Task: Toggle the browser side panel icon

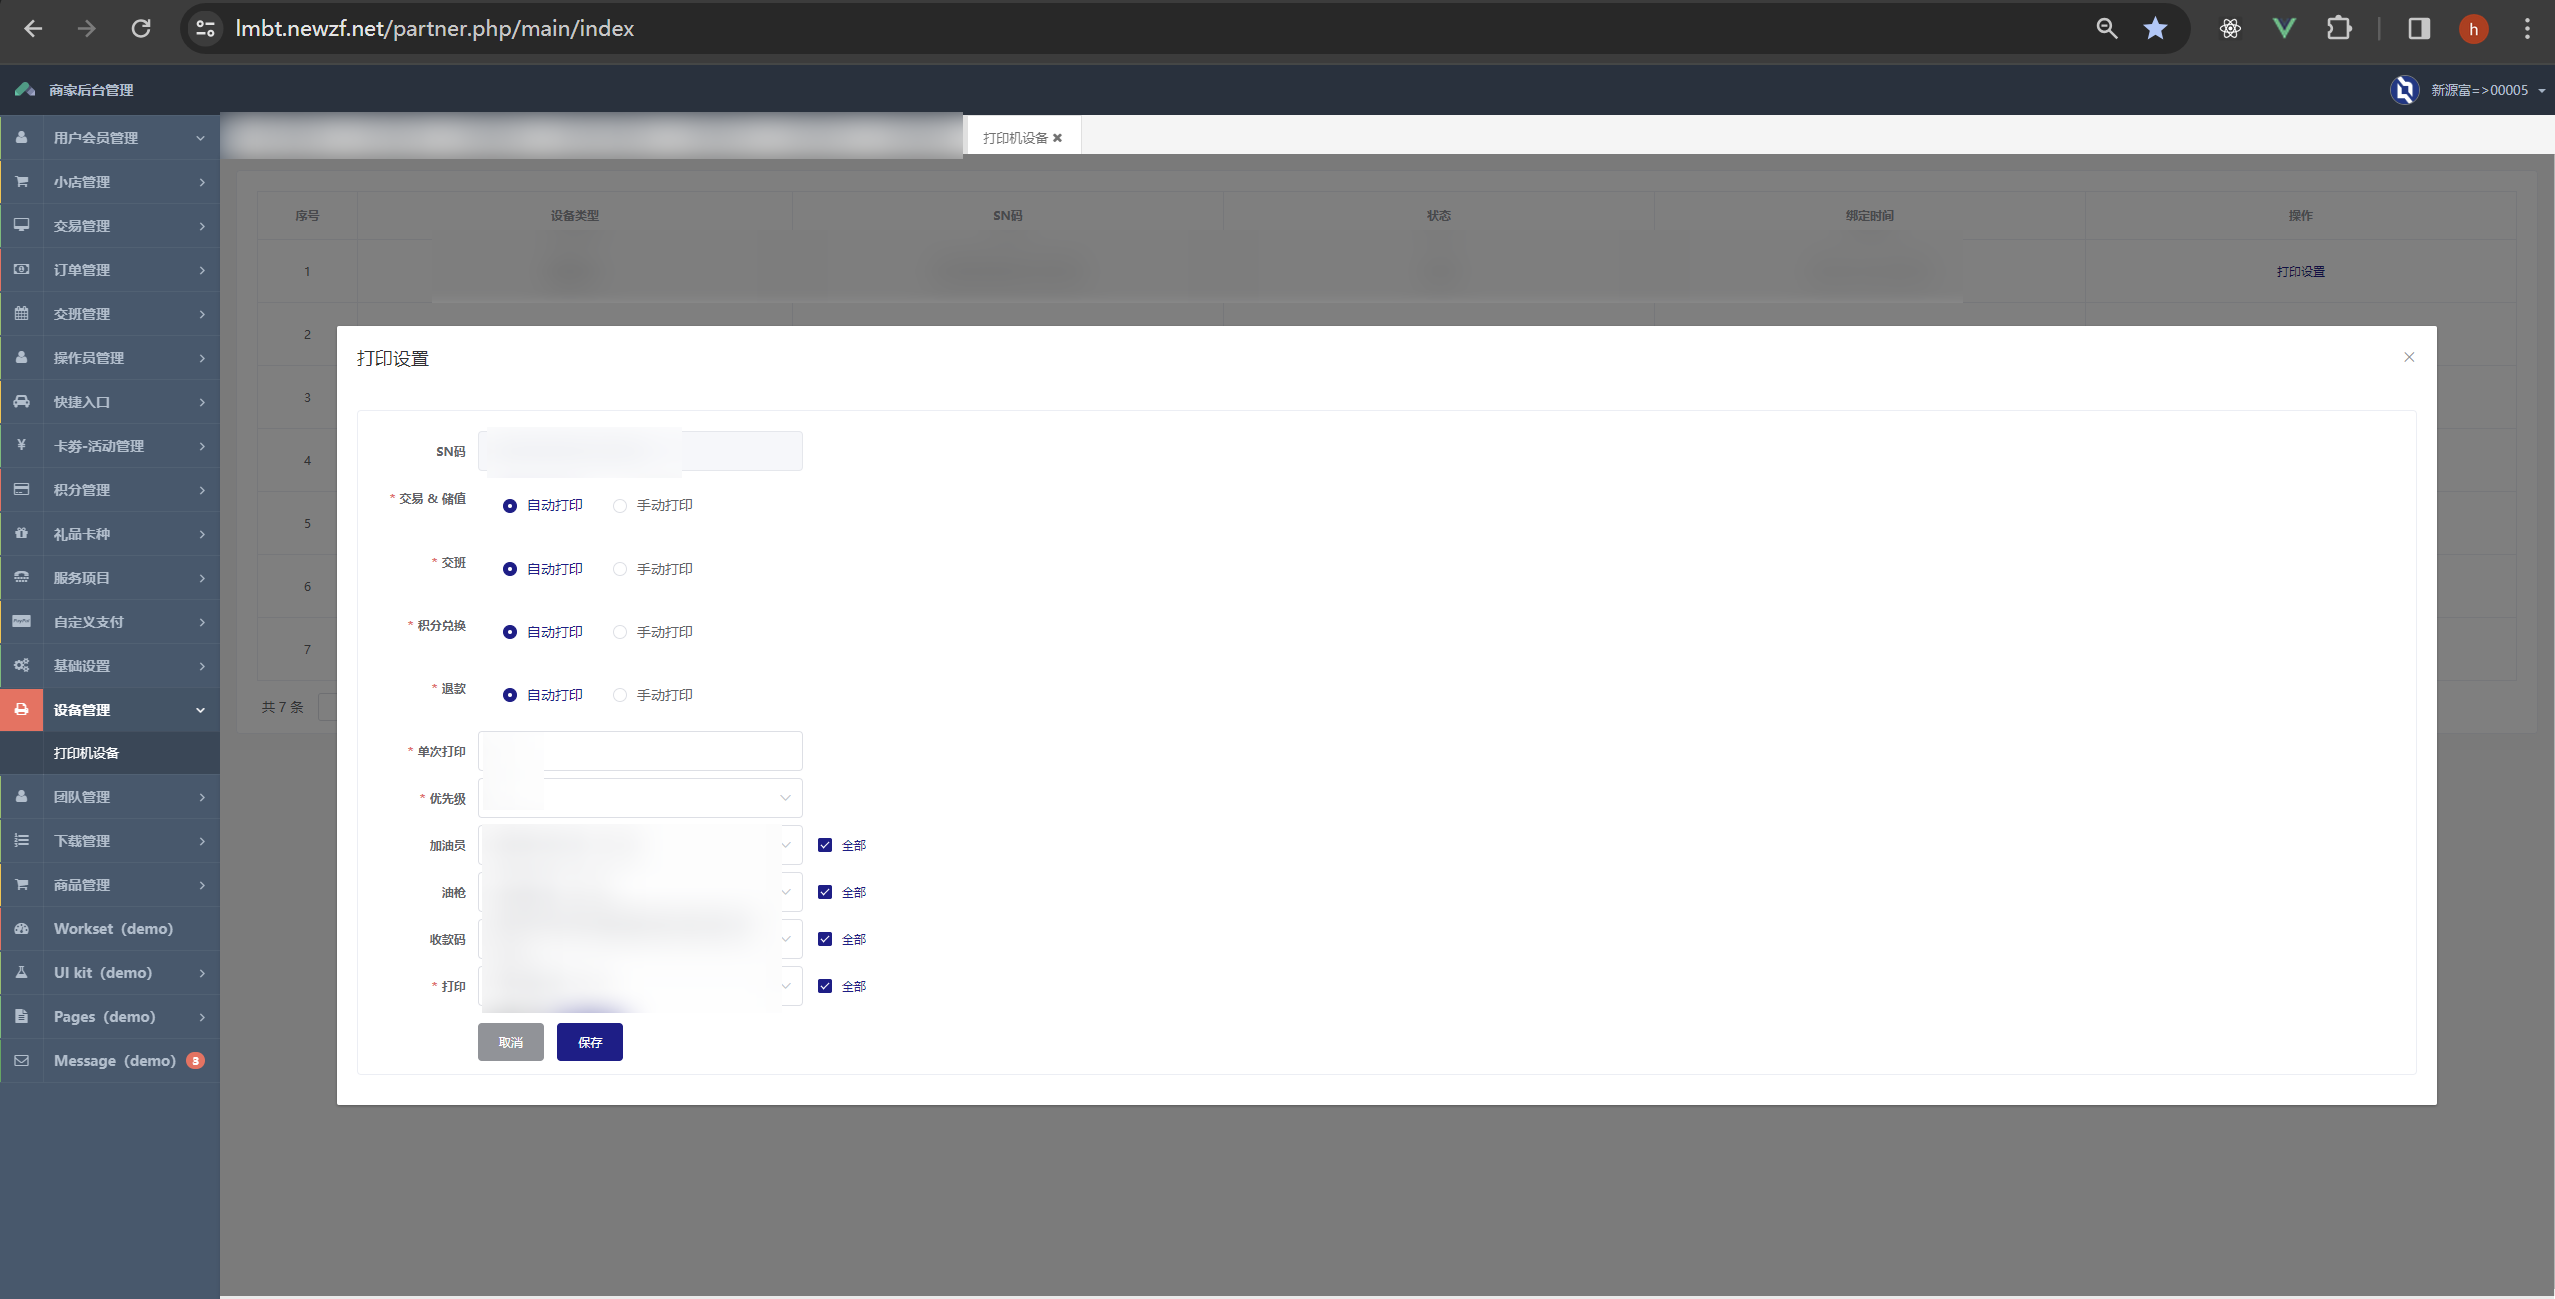Action: (2419, 29)
